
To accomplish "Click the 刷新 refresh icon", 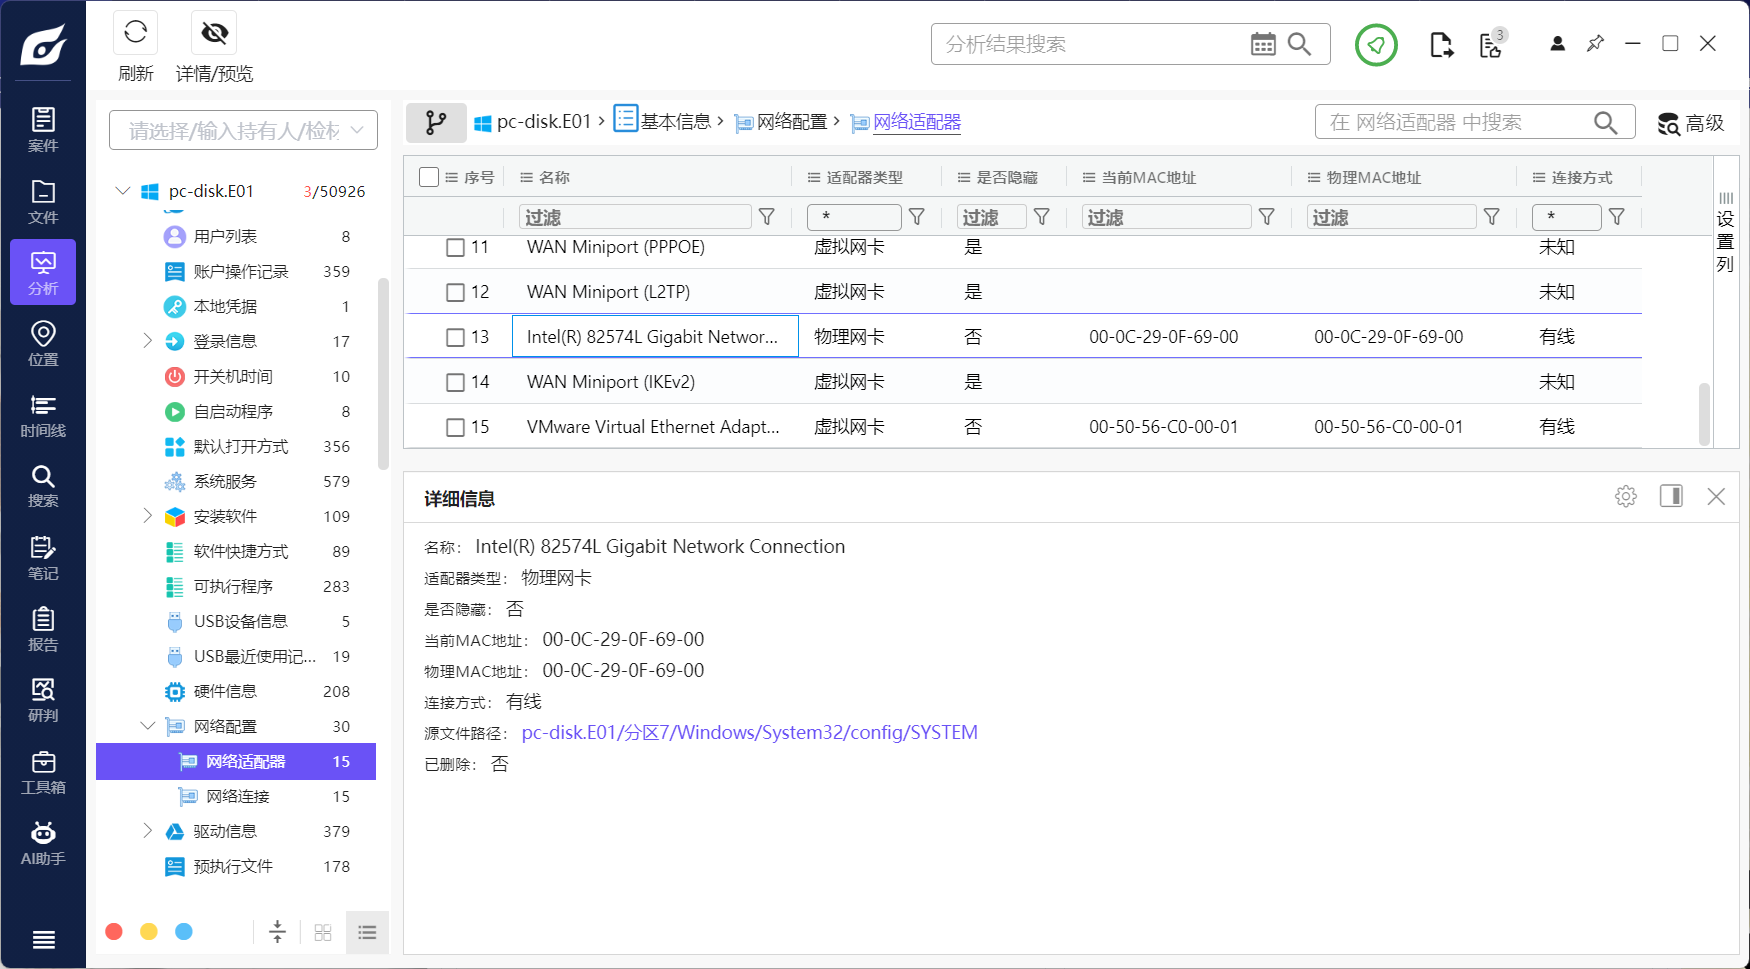I will click(x=135, y=33).
